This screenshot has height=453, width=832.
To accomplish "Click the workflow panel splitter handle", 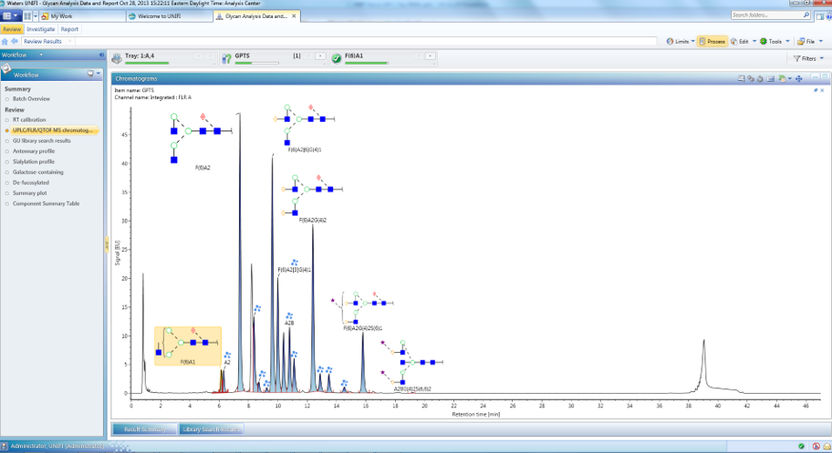I will [x=107, y=245].
